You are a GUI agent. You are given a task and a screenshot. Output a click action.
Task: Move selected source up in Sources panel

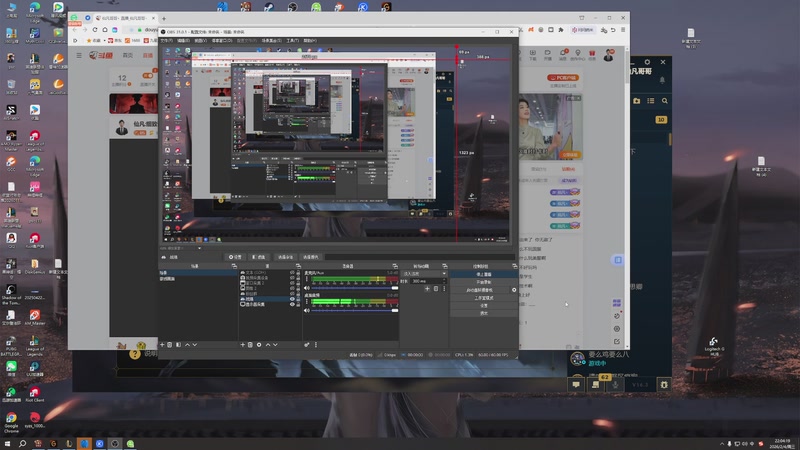[x=267, y=345]
